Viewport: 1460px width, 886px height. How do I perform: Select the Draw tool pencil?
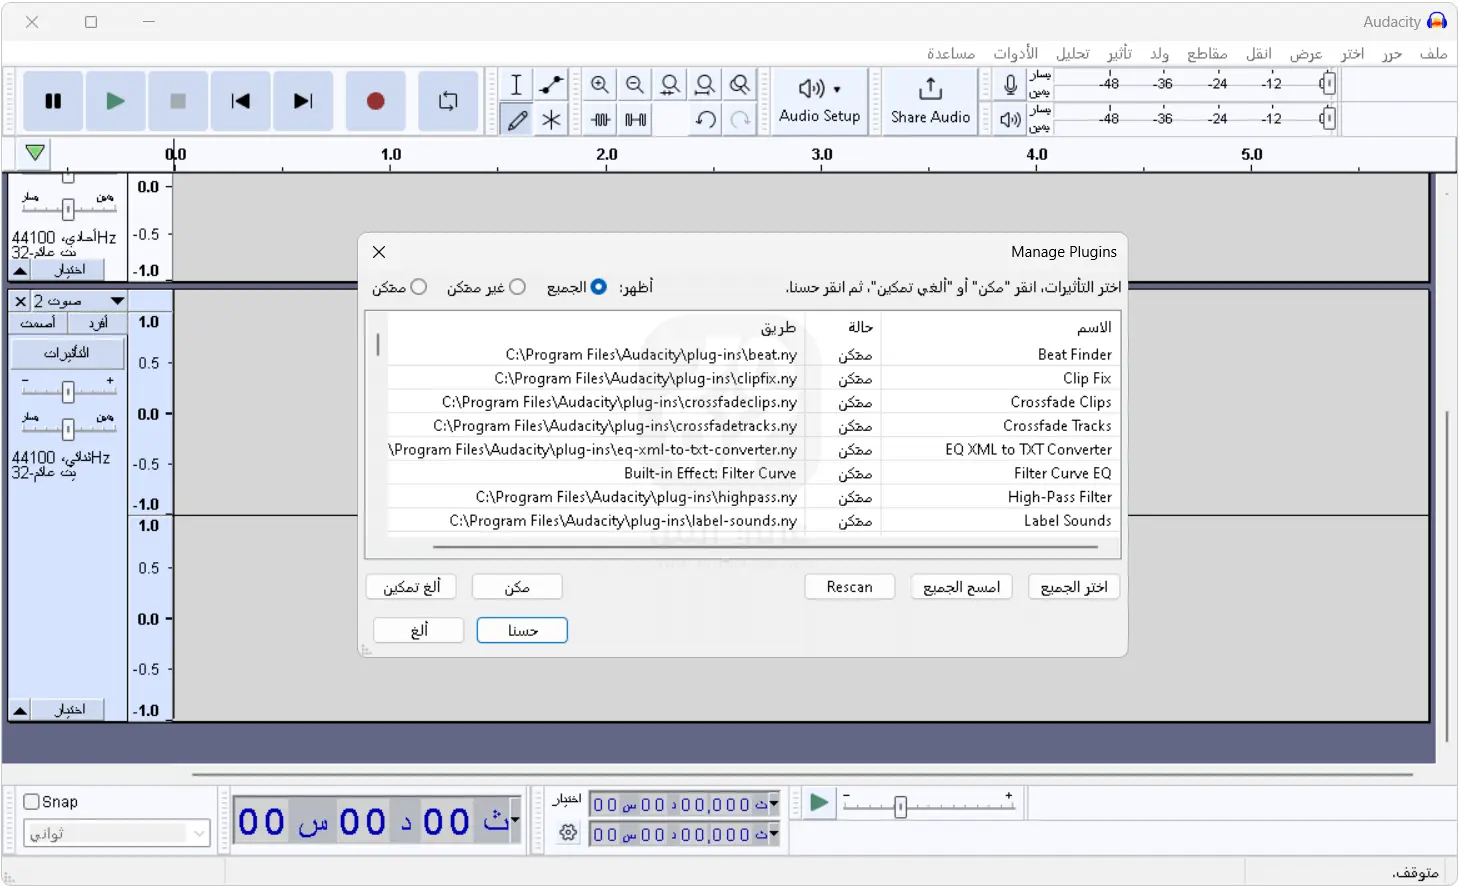click(x=516, y=119)
